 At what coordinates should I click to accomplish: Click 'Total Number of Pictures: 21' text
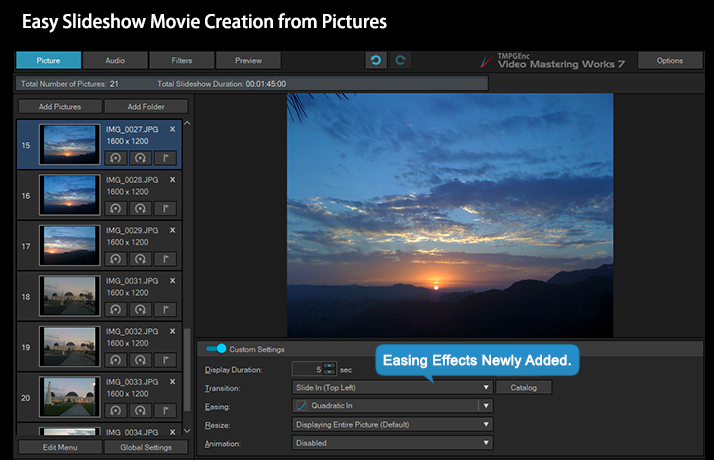[70, 84]
